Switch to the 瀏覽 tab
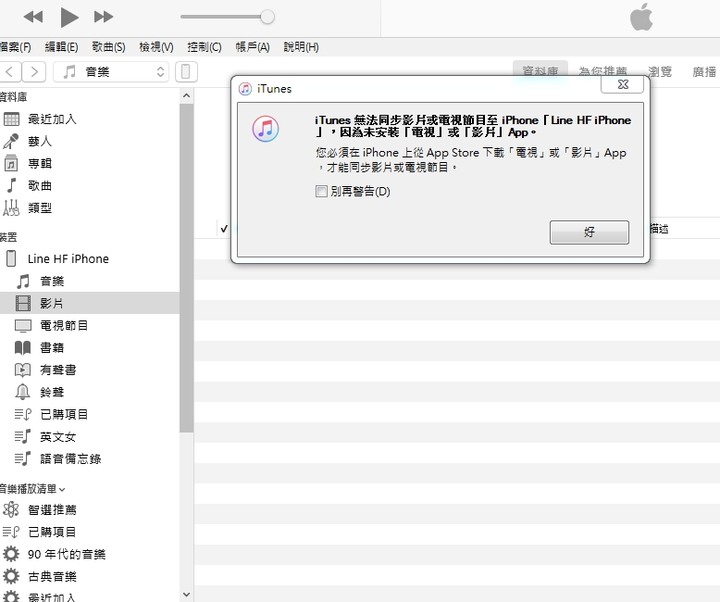This screenshot has width=720, height=602. tap(660, 72)
